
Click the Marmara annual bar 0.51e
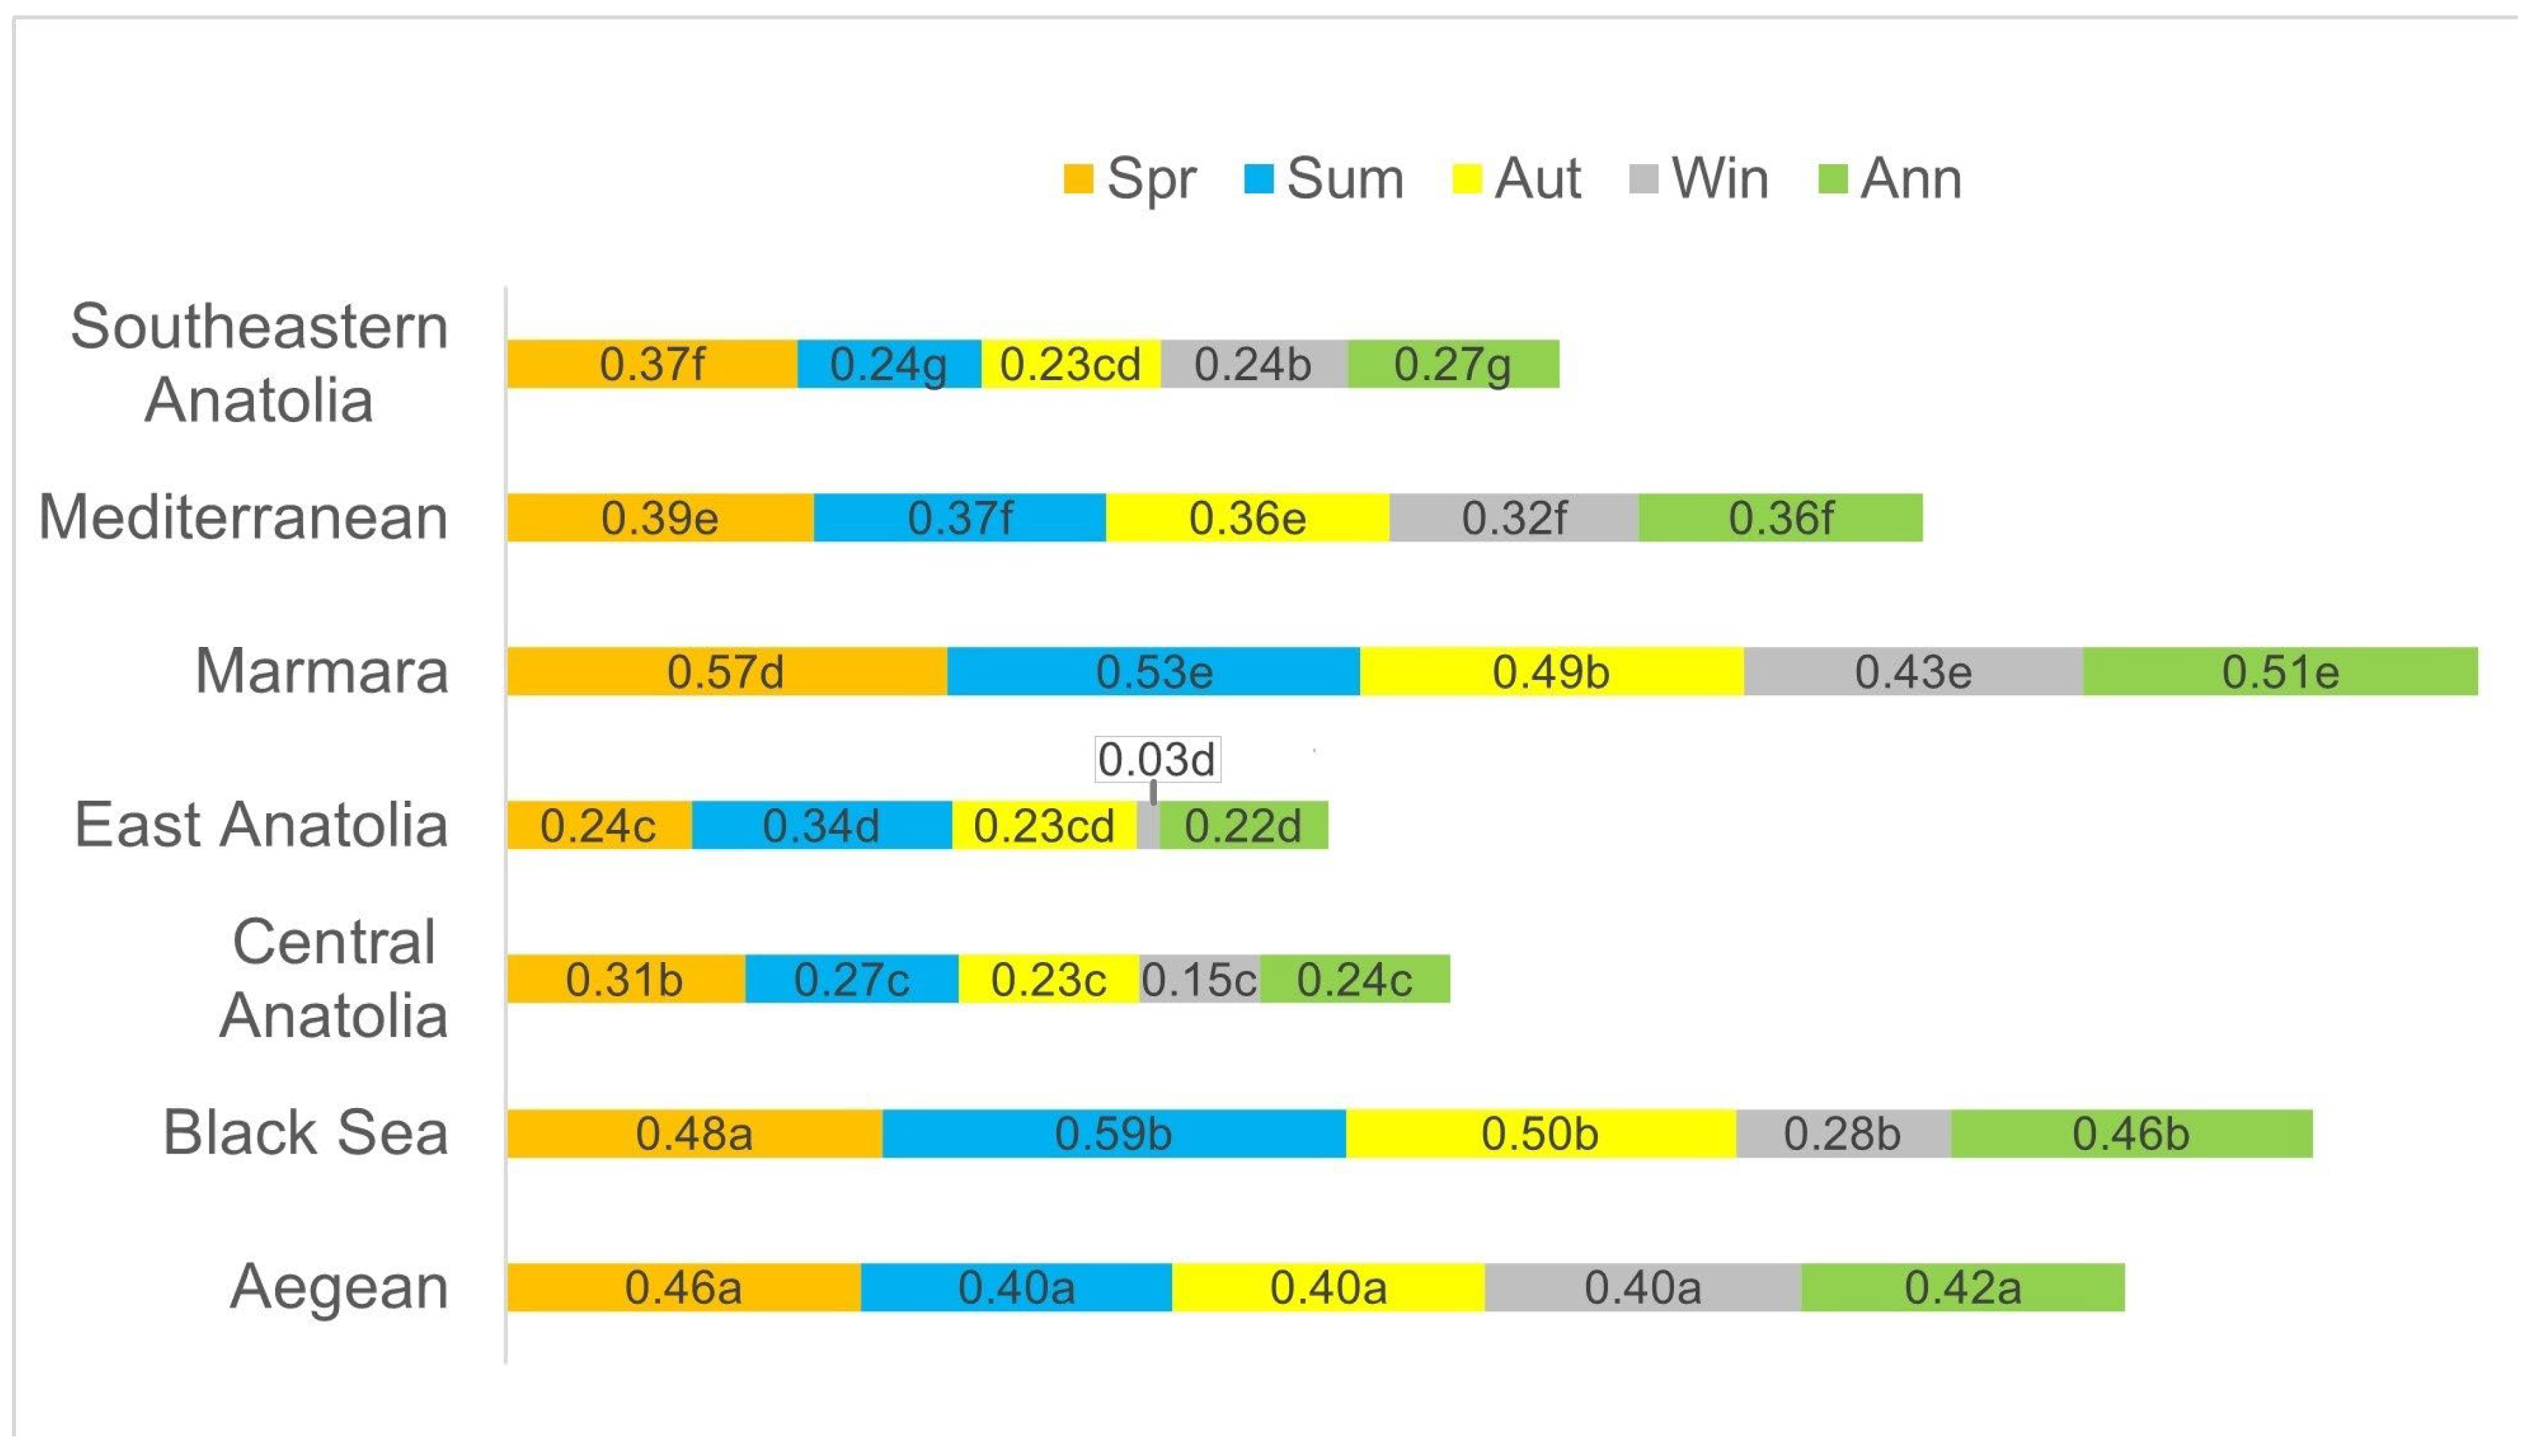point(2280,671)
